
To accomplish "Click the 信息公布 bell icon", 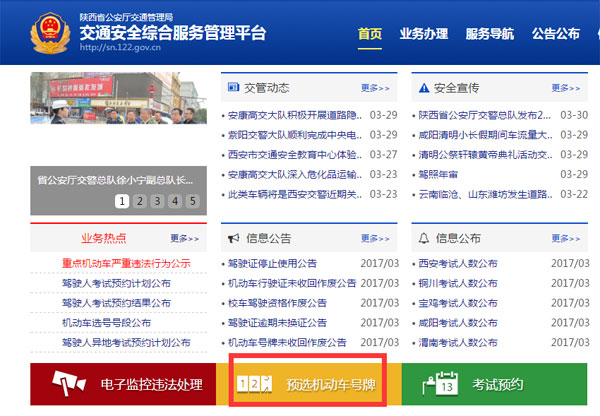I will click(x=424, y=238).
